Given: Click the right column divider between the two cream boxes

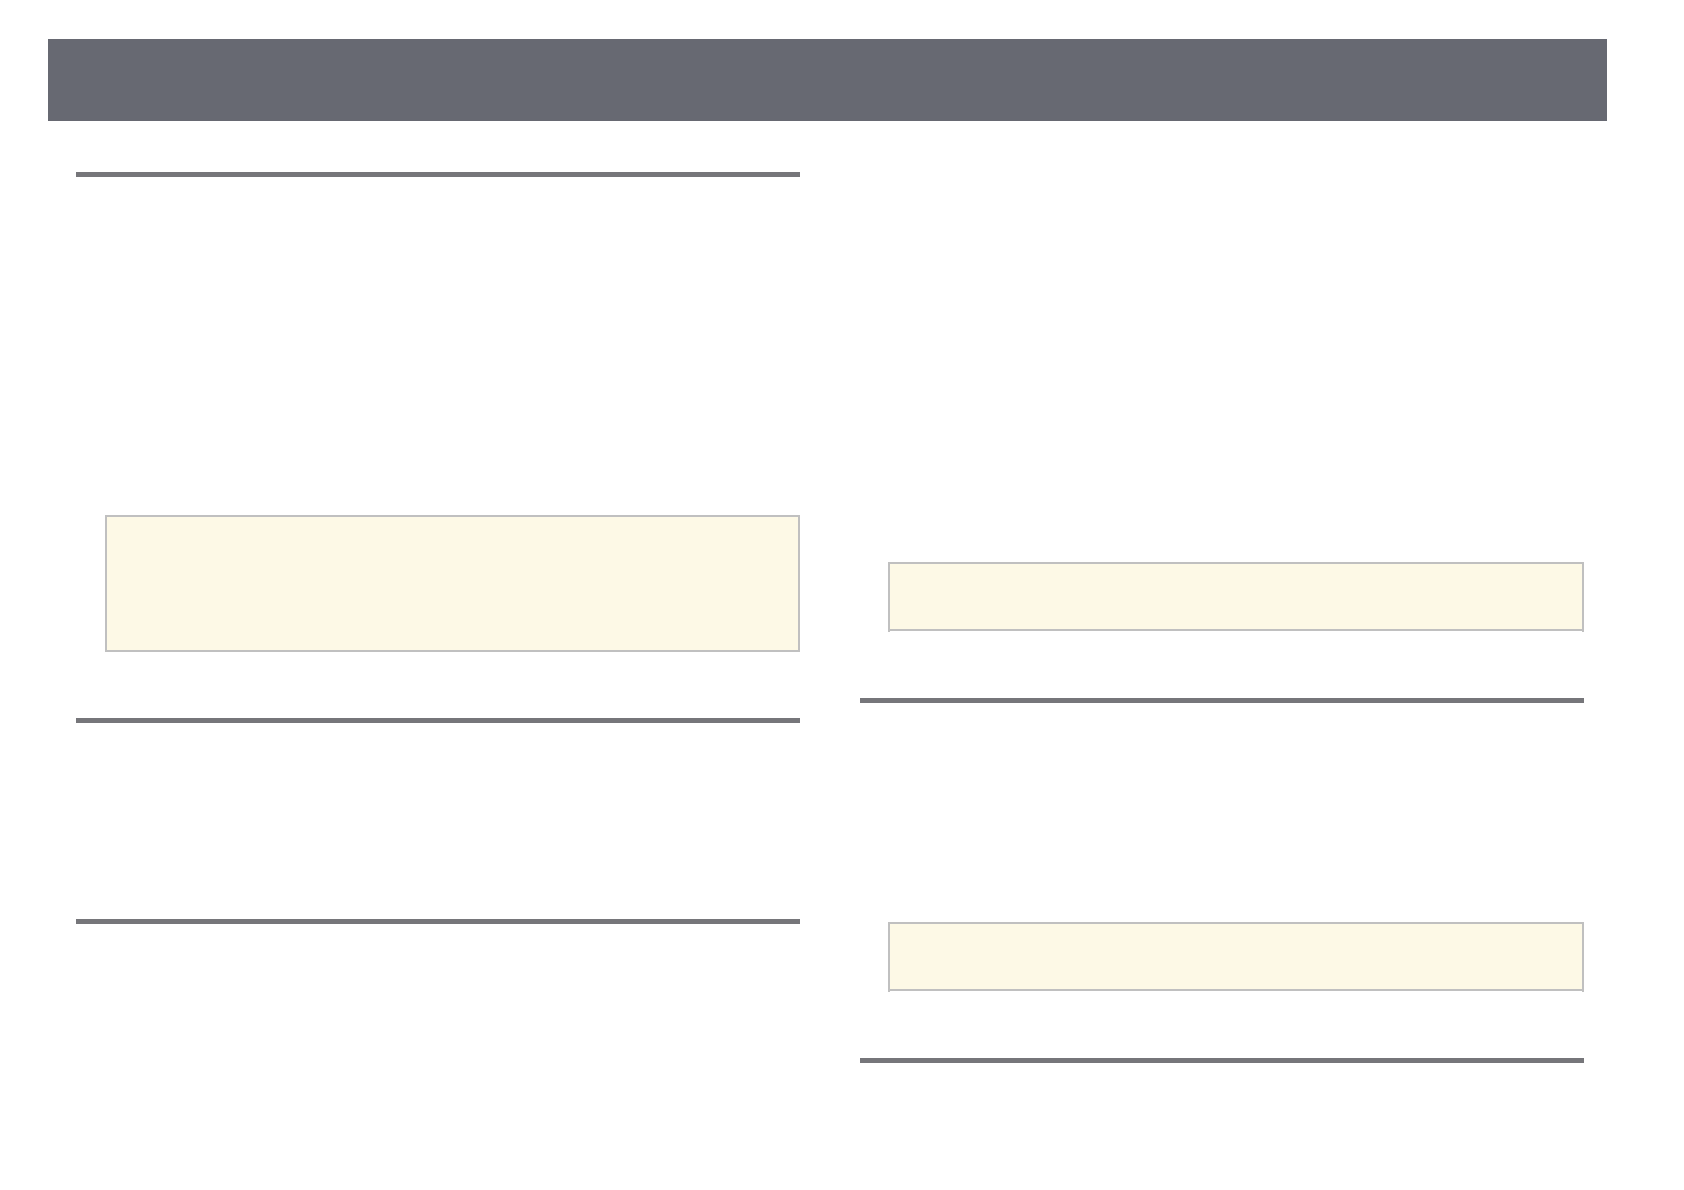Looking at the screenshot, I should (1221, 700).
